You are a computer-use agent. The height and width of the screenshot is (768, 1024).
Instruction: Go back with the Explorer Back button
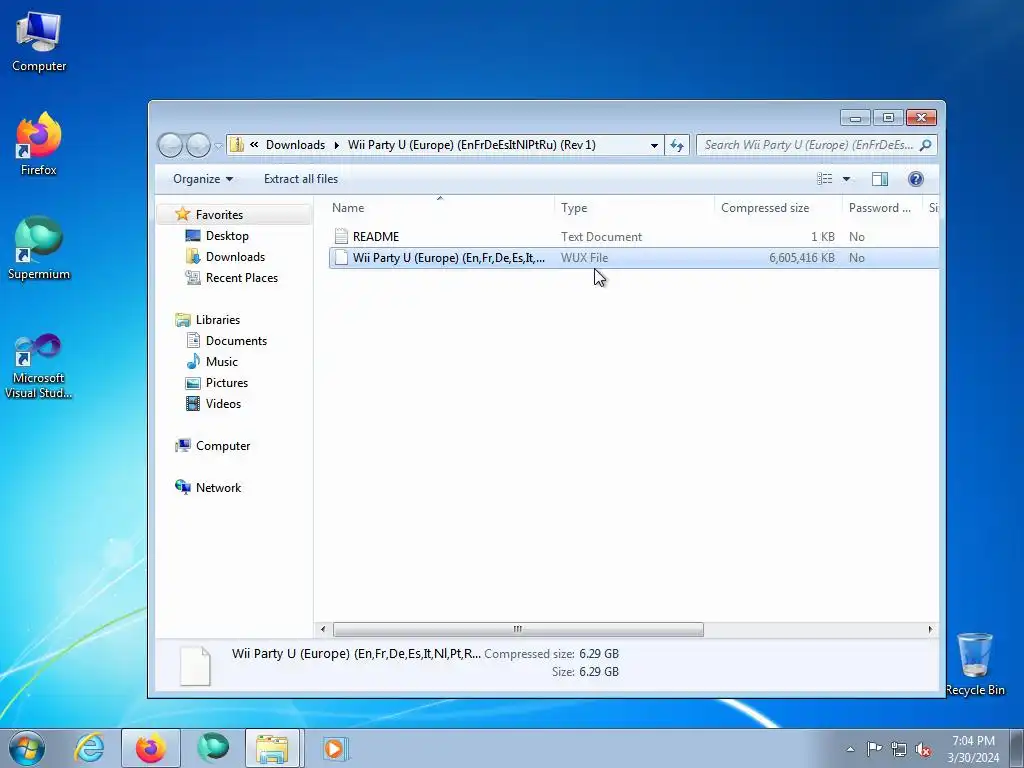click(x=170, y=145)
